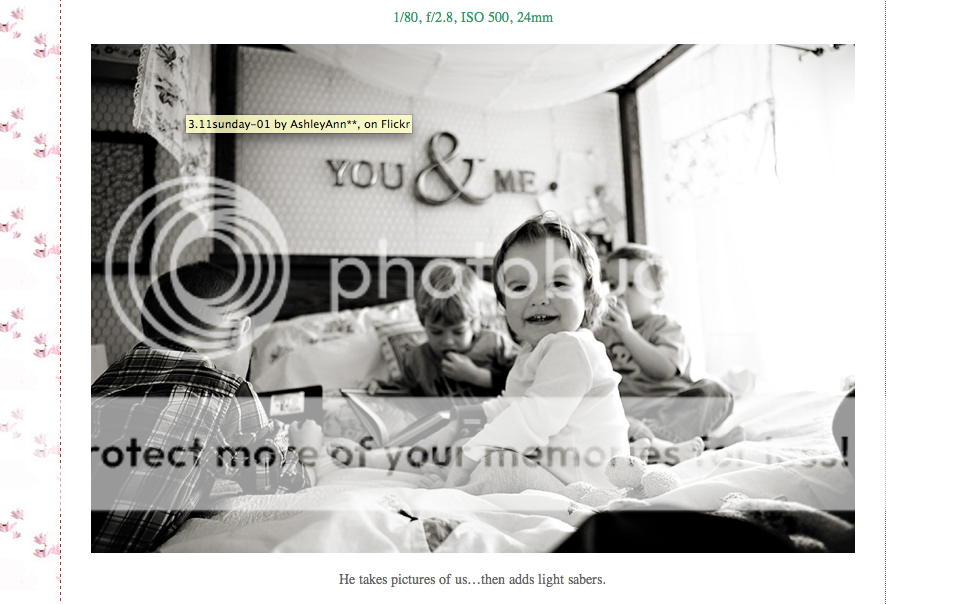Click the stuffed toy on the blanket
This screenshot has width=975, height=604.
tap(640, 476)
